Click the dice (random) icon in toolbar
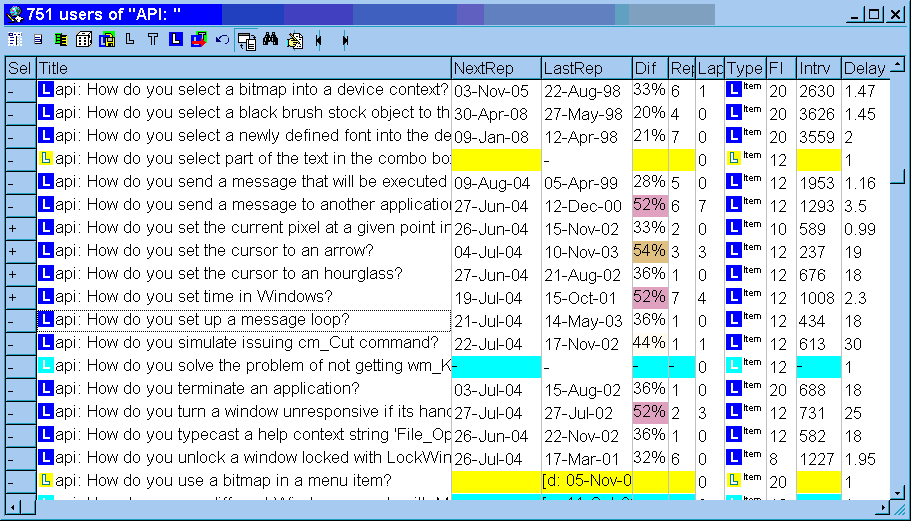 point(84,40)
